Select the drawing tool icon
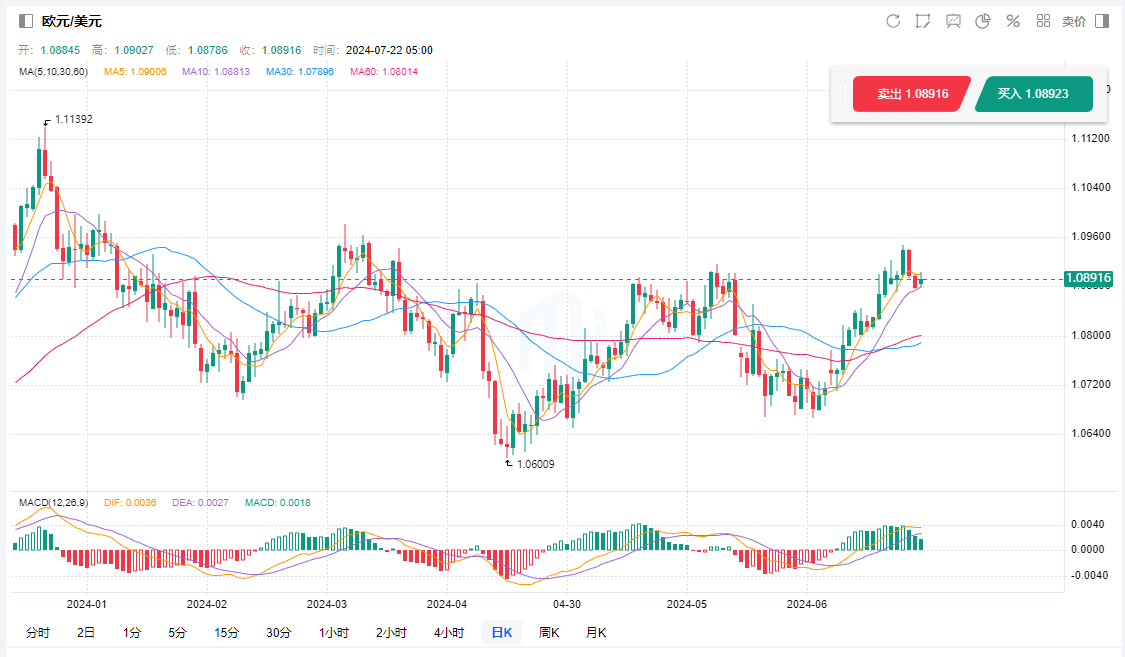 tap(923, 21)
